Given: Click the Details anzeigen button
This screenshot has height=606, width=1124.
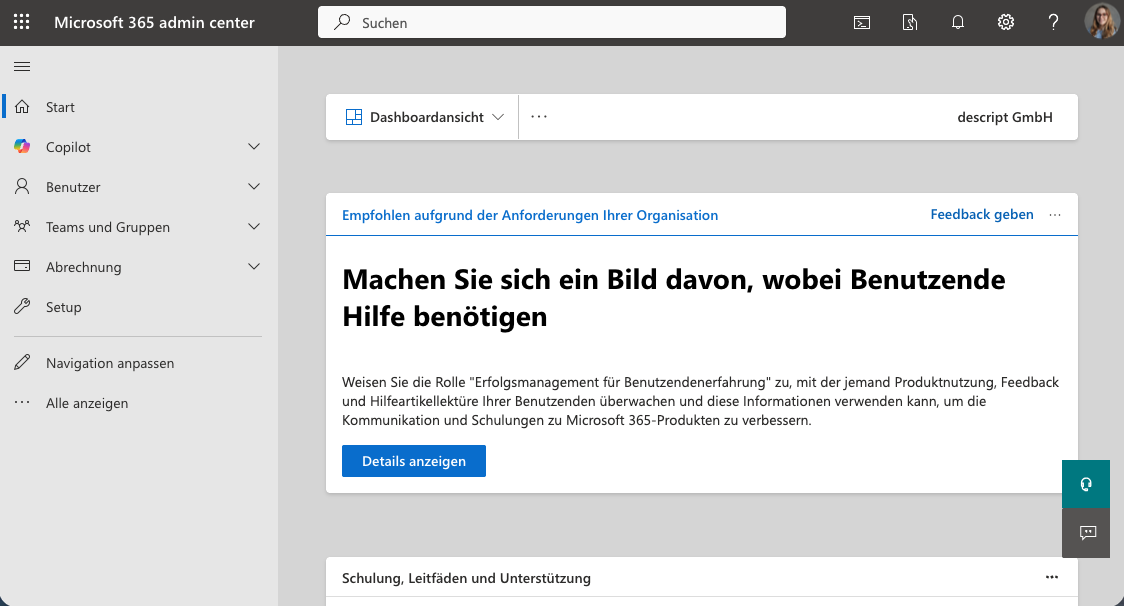Looking at the screenshot, I should click(413, 460).
